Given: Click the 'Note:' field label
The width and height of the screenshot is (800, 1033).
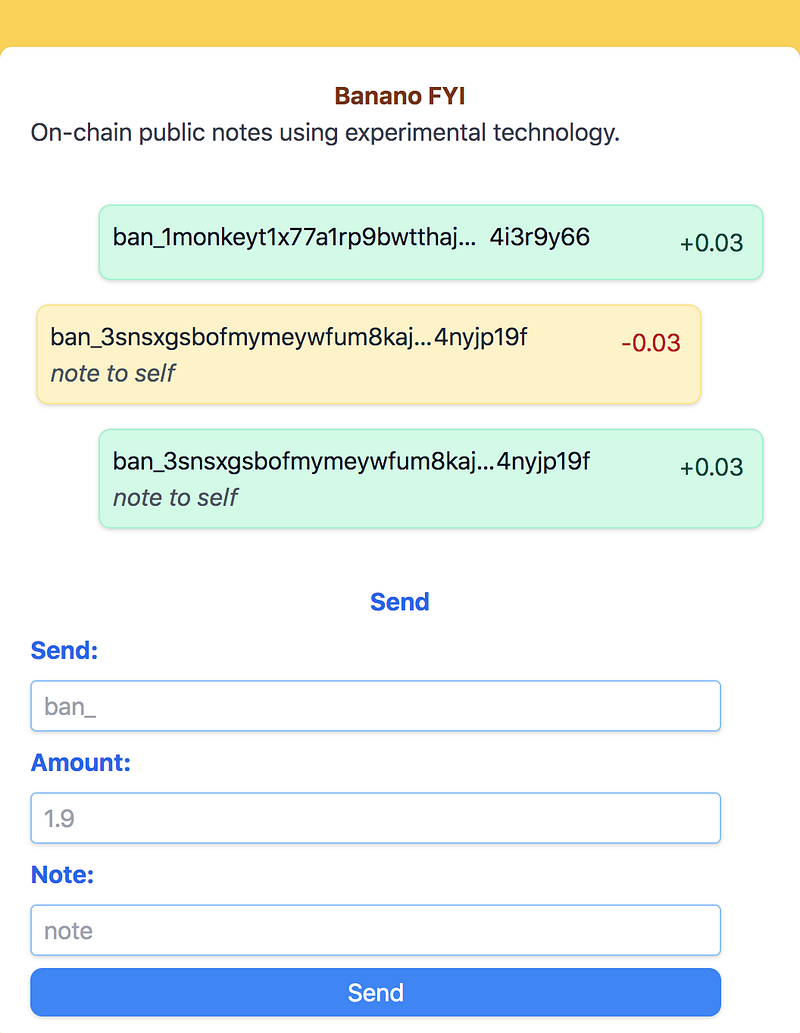Looking at the screenshot, I should point(63,875).
